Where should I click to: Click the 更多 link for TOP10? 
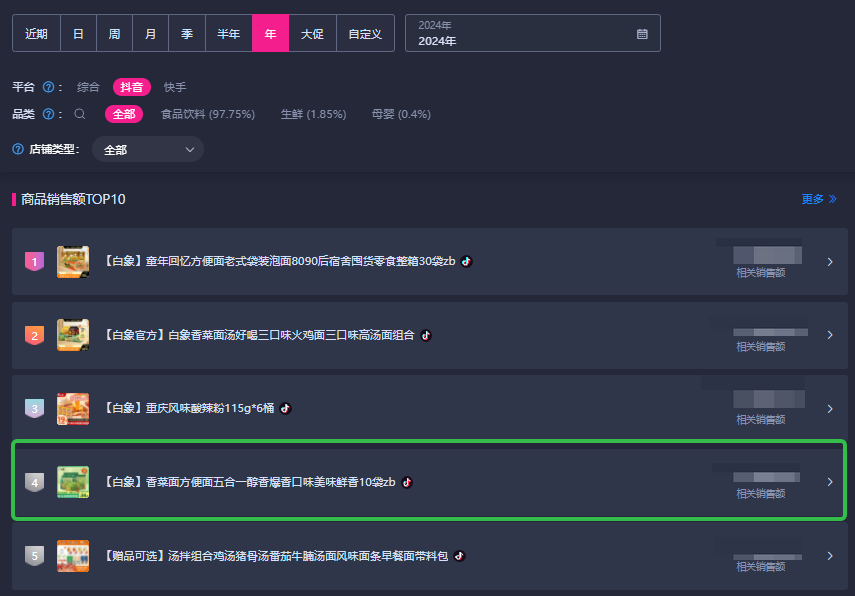819,199
